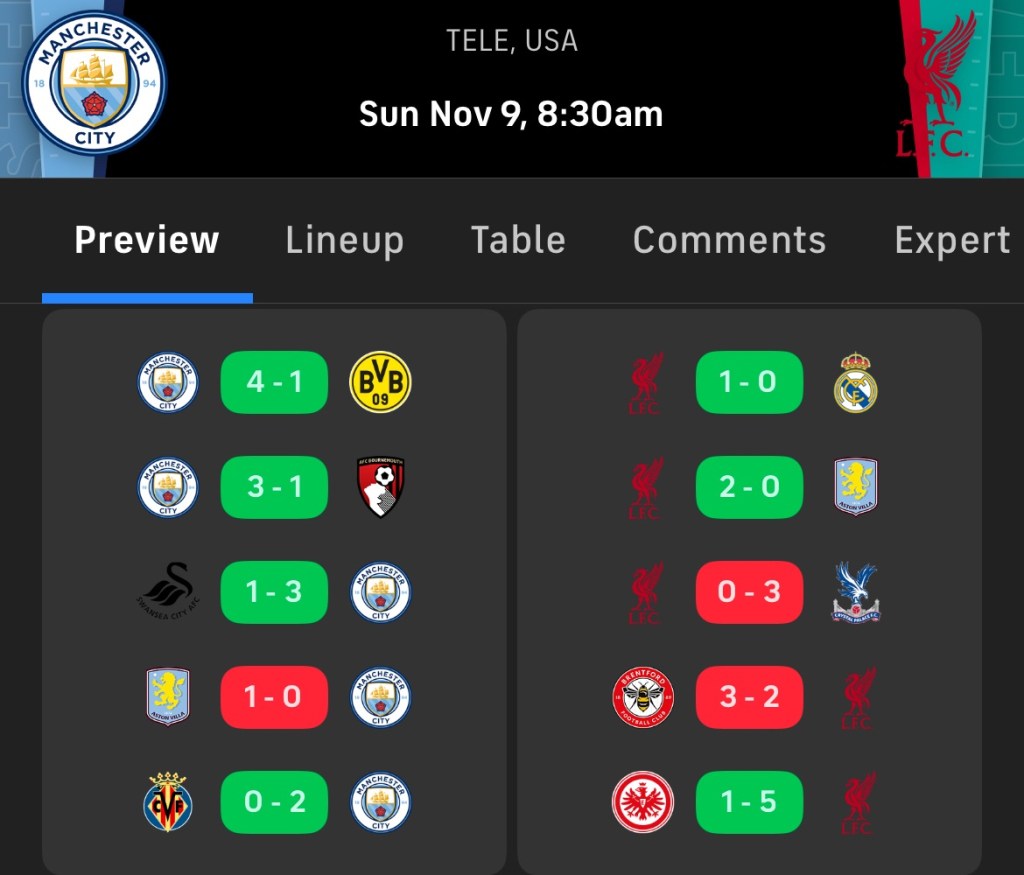Select the Bournemouth club logo
The image size is (1024, 875).
(x=380, y=487)
